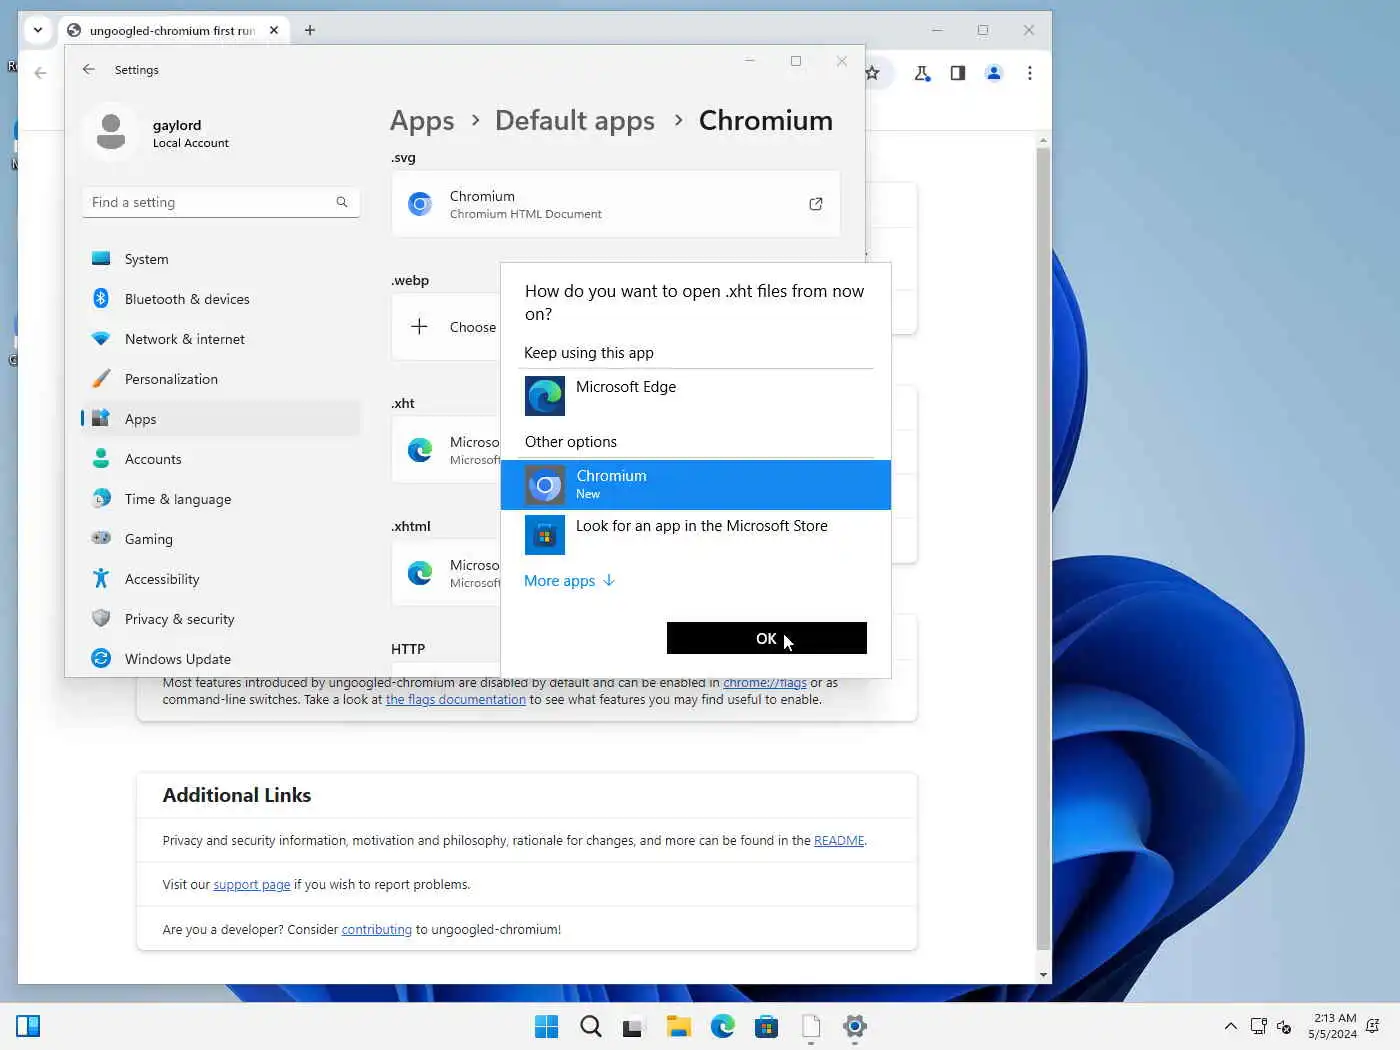Click the plus icon for .webp default
This screenshot has width=1400, height=1050.
pos(420,327)
